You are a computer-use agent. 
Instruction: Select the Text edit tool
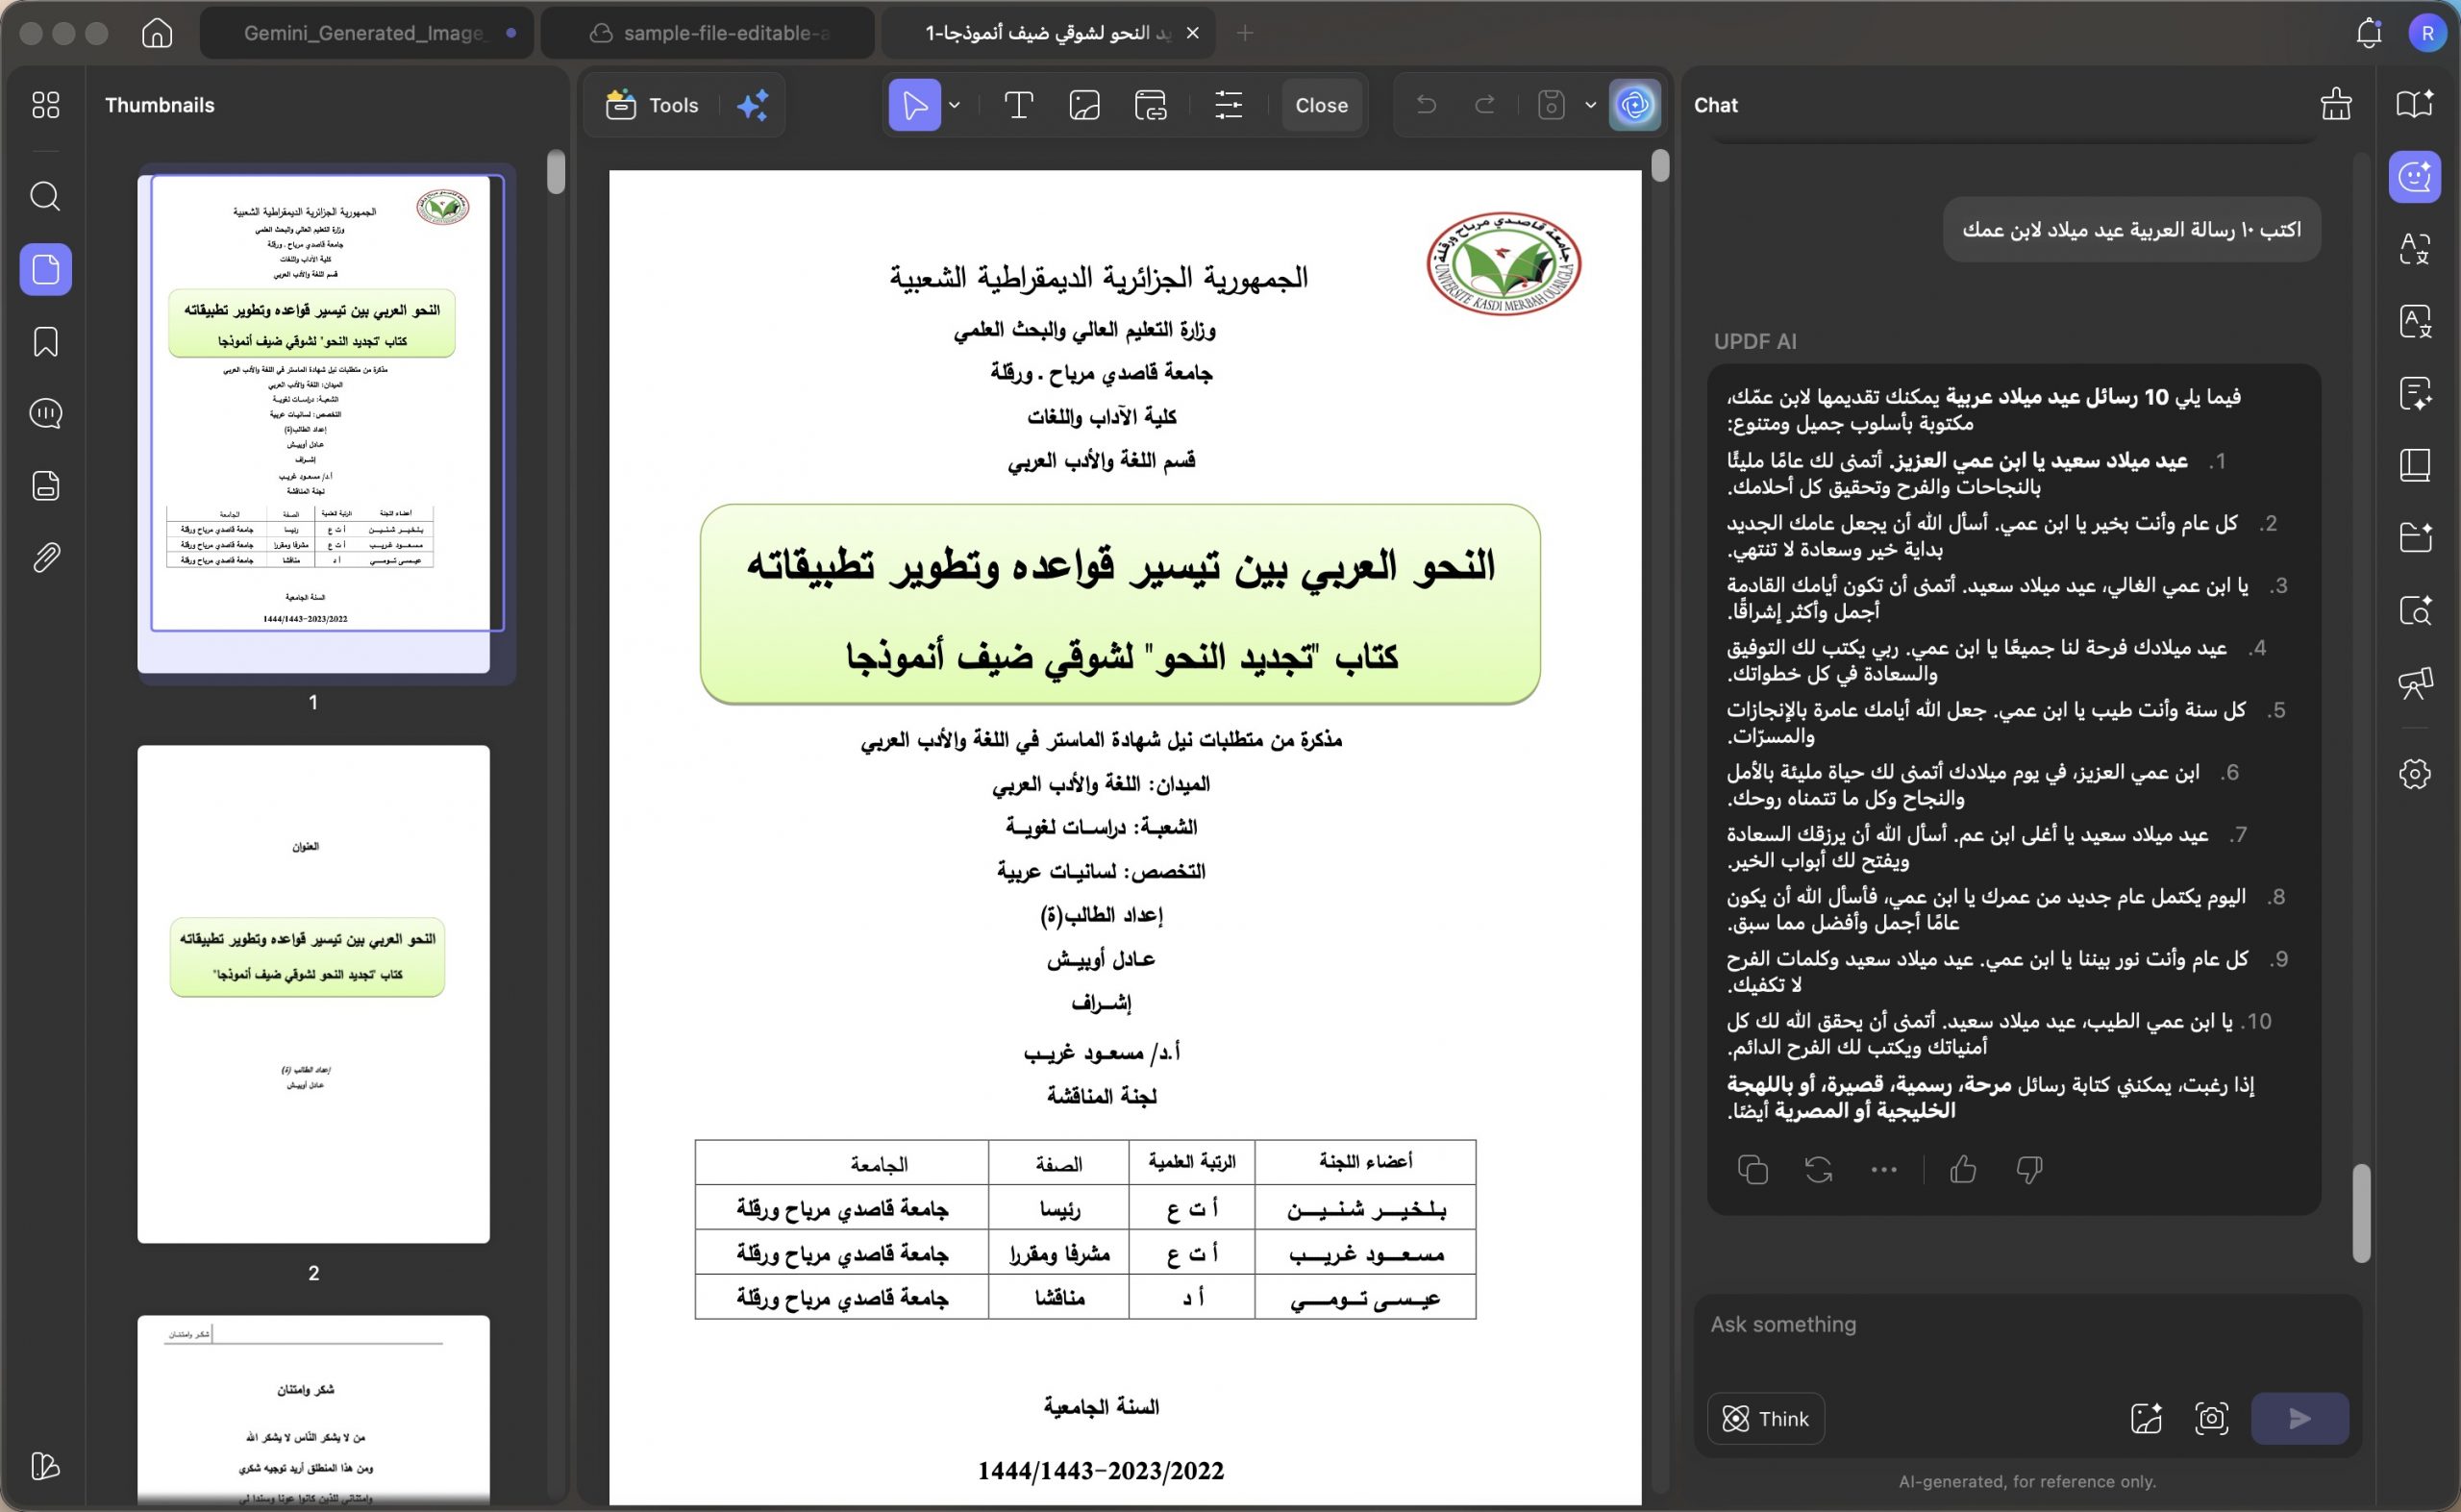1018,105
